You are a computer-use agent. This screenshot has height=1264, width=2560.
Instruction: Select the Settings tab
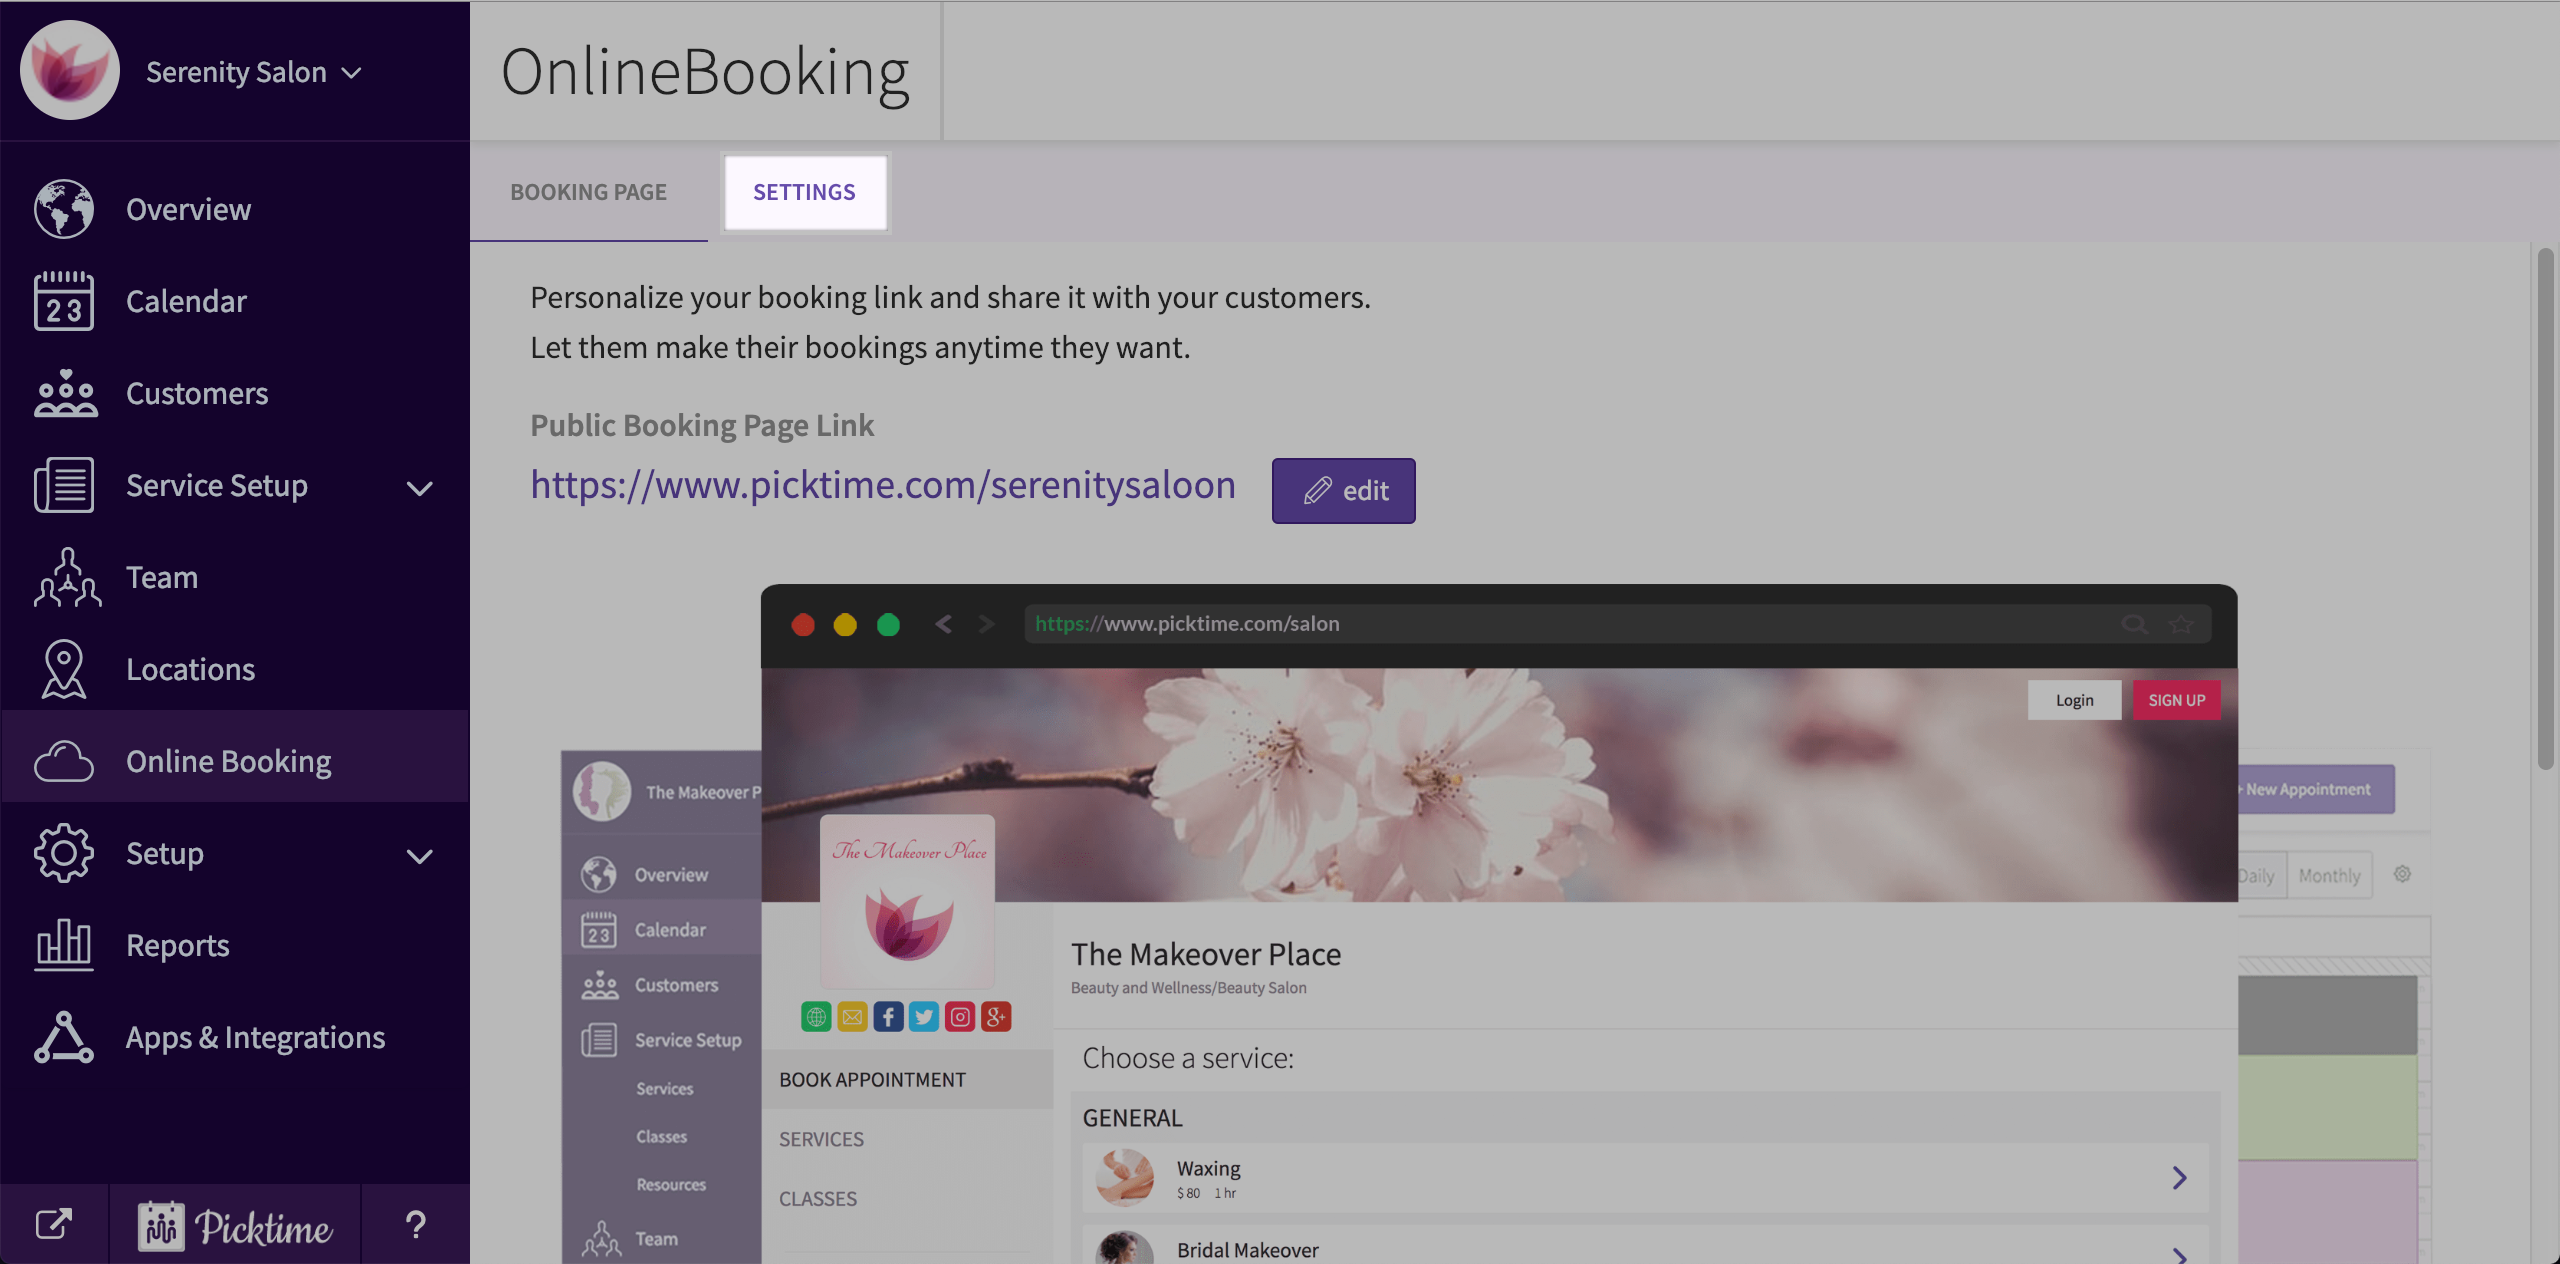(804, 192)
